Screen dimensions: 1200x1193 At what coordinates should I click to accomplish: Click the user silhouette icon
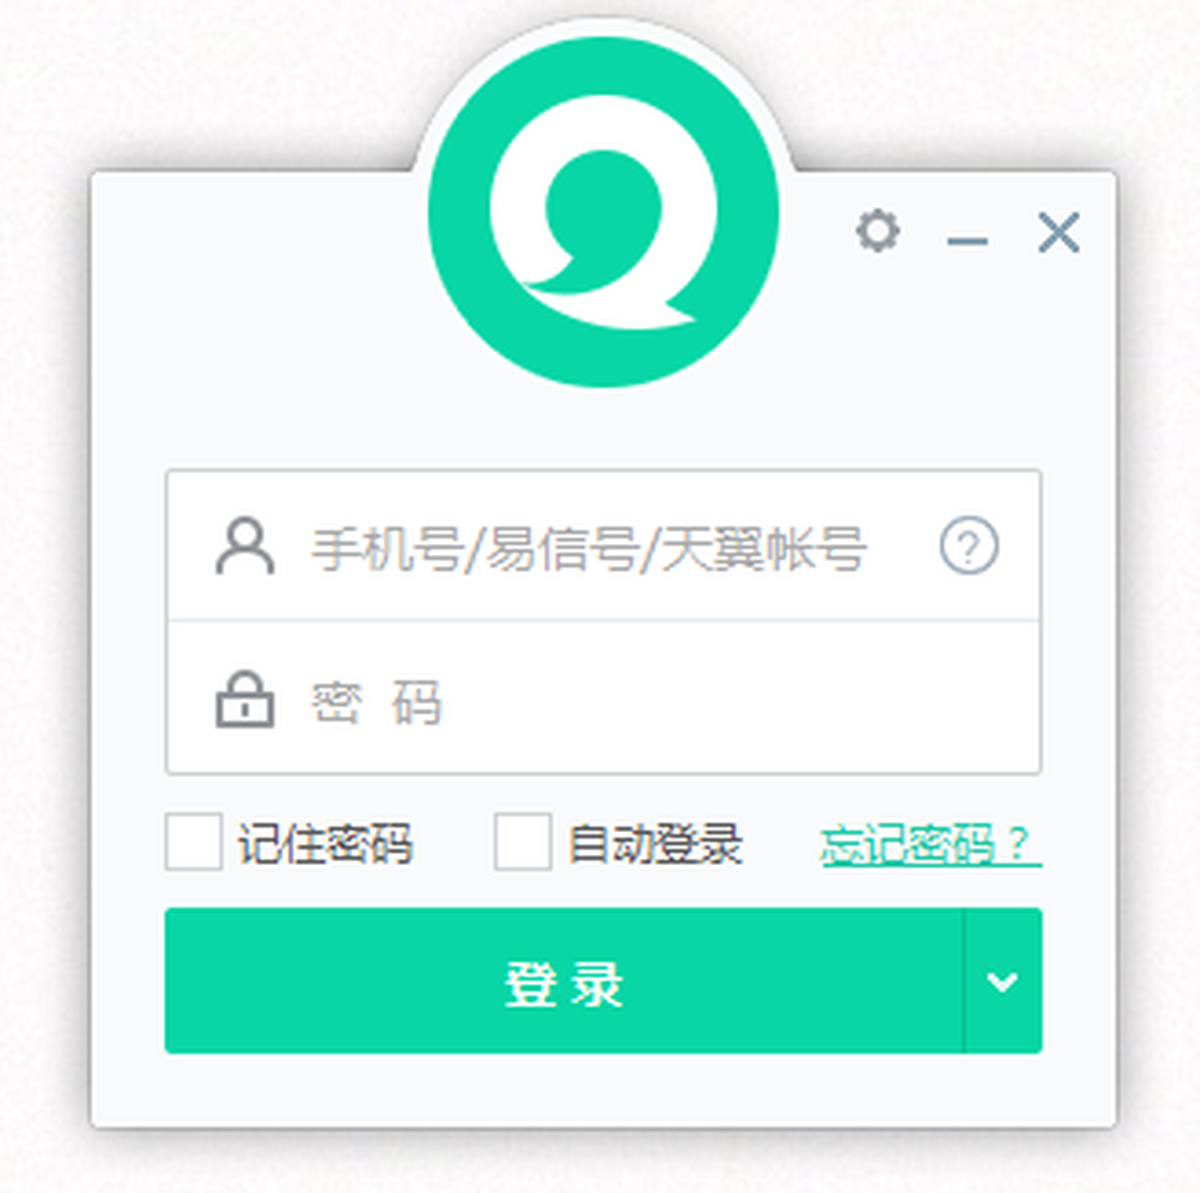pyautogui.click(x=245, y=546)
